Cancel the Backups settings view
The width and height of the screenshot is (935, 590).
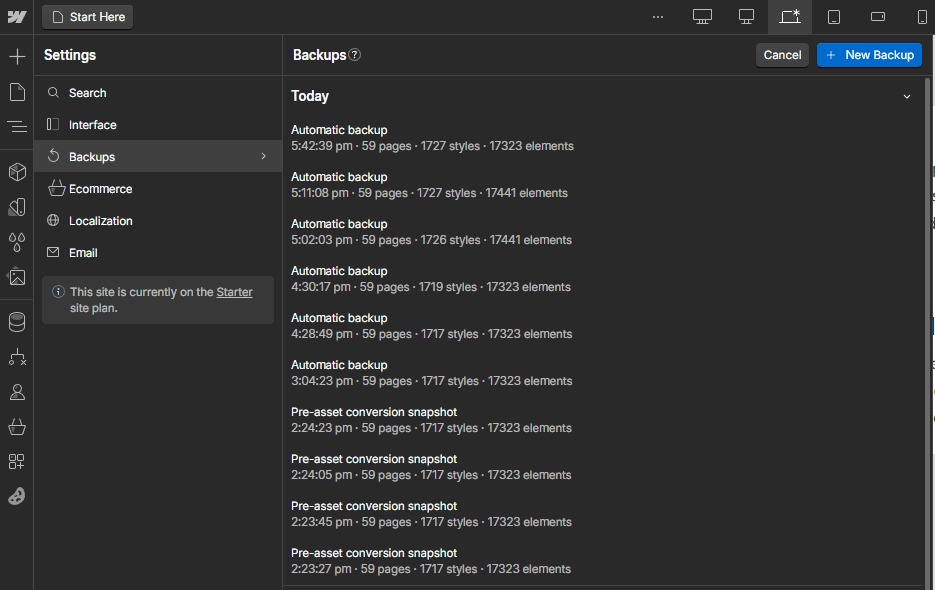click(x=782, y=55)
